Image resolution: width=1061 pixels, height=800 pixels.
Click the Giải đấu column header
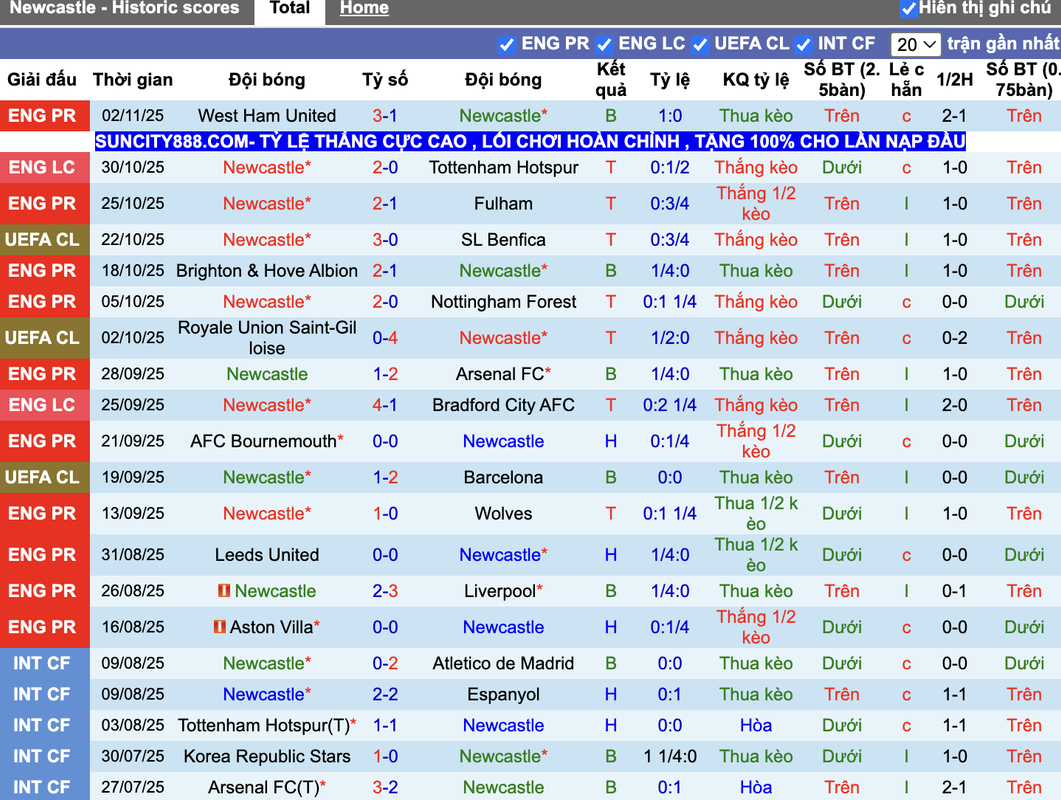42,80
